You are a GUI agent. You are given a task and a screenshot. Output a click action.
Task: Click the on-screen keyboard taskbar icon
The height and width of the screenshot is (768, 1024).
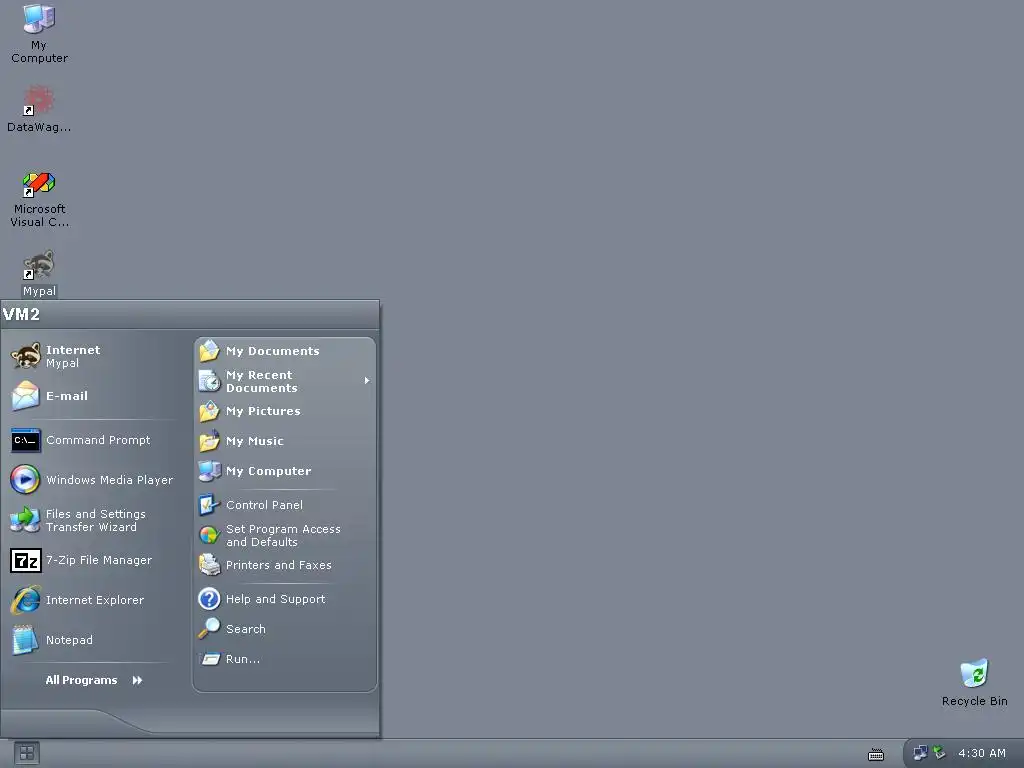876,755
